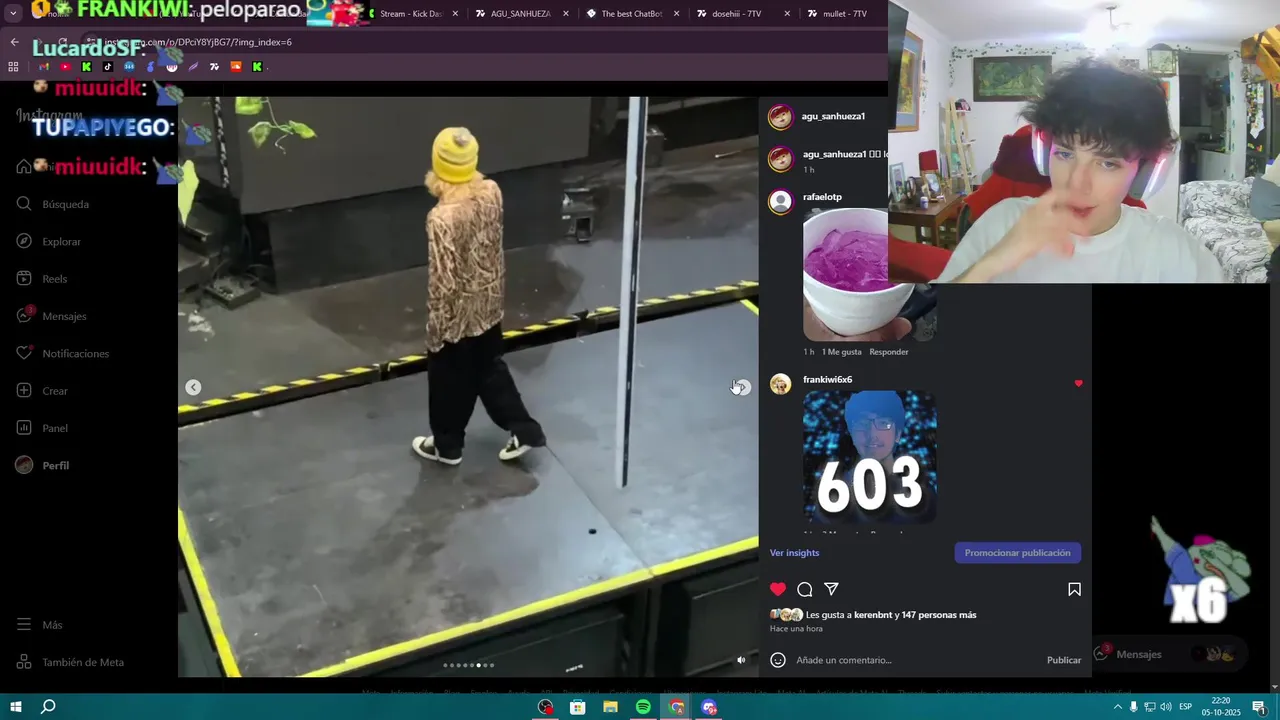Click Publicar to post the comment
Viewport: 1280px width, 720px height.
(1064, 660)
